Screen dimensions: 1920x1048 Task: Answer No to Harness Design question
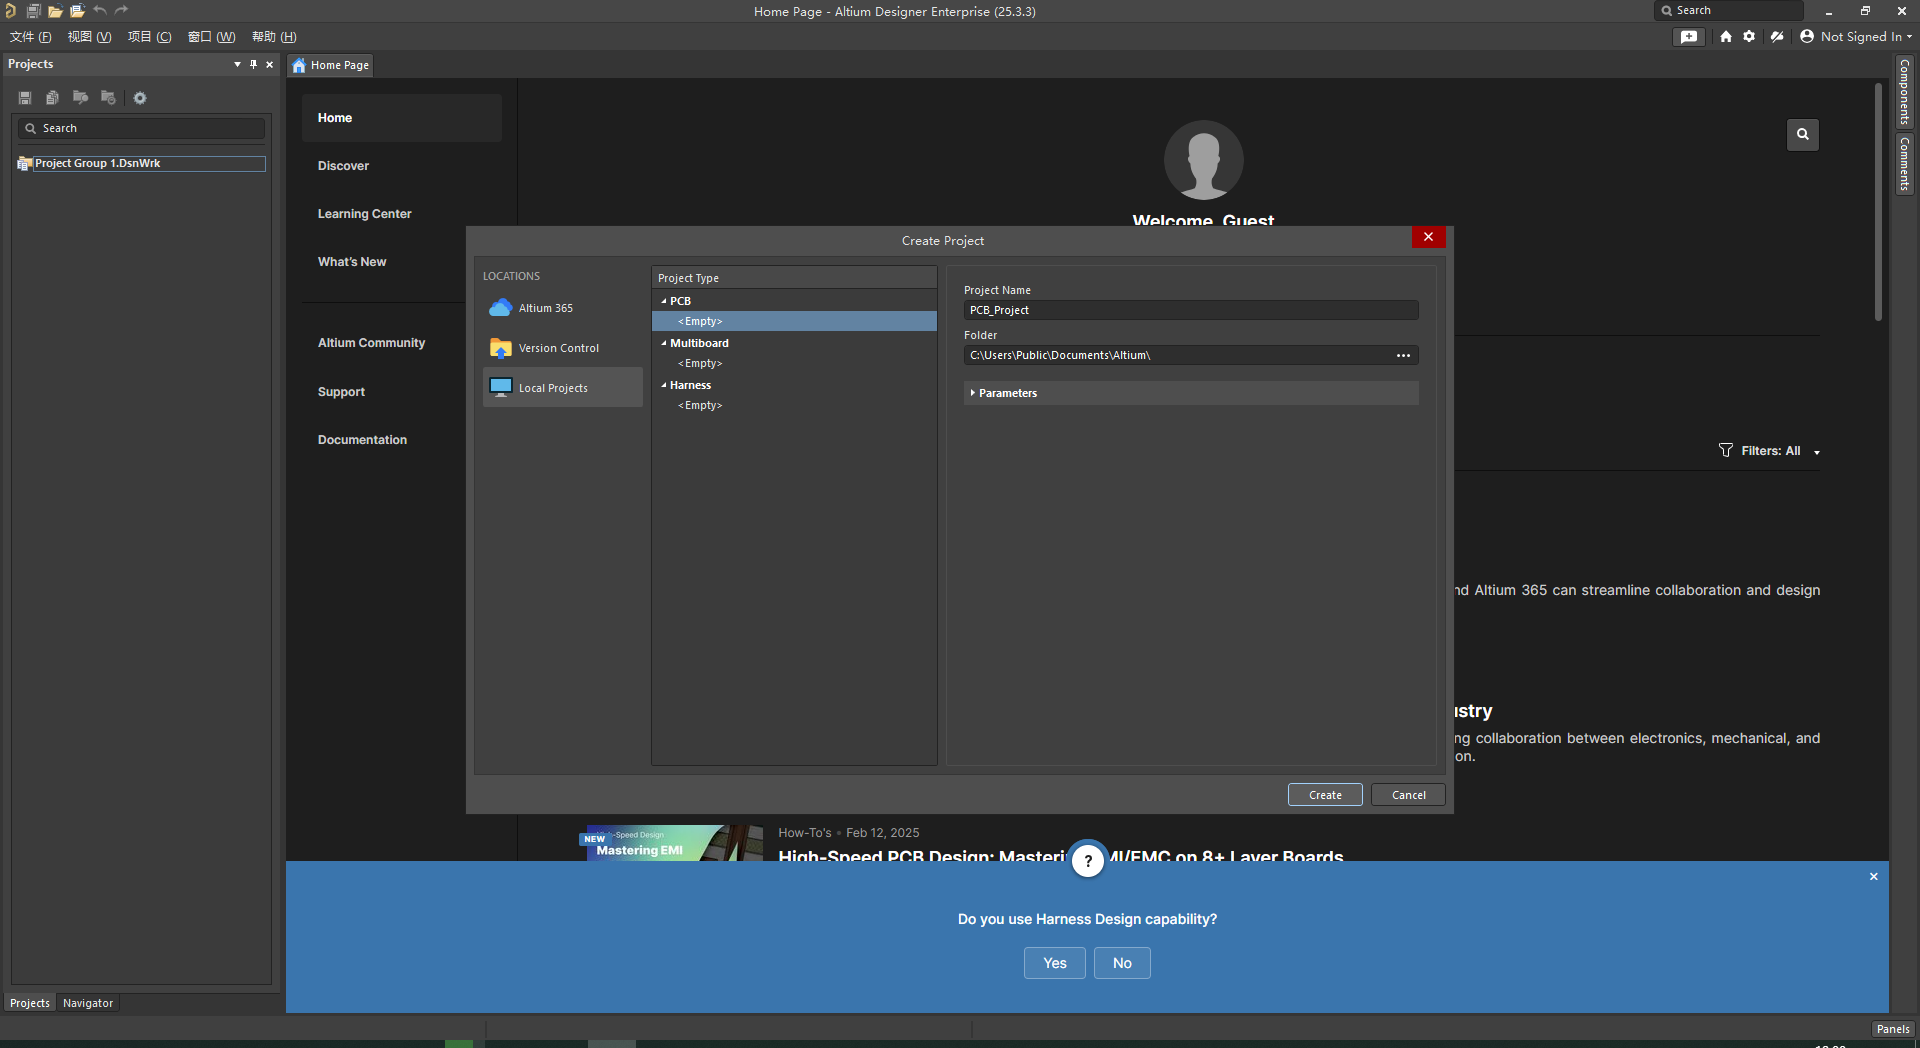pyautogui.click(x=1122, y=963)
